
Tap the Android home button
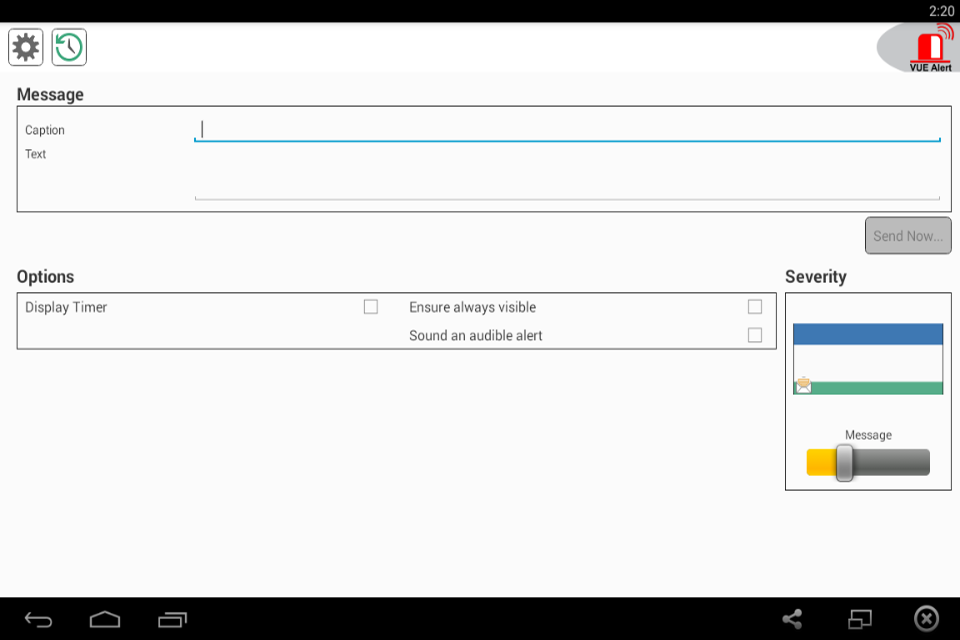coord(105,620)
